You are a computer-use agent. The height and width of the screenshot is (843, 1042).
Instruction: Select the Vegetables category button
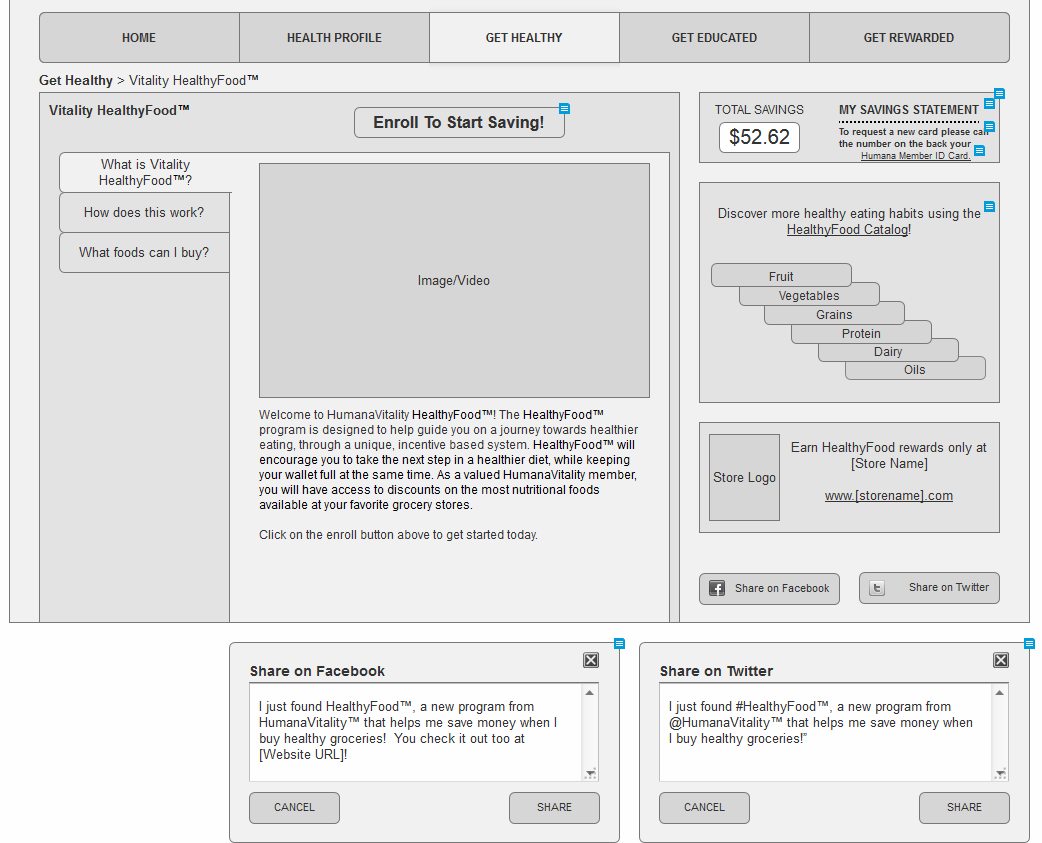[809, 295]
